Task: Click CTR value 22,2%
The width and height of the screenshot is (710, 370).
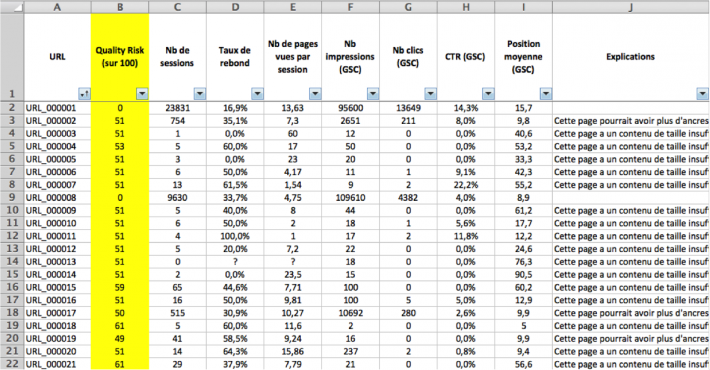Action: pyautogui.click(x=466, y=185)
